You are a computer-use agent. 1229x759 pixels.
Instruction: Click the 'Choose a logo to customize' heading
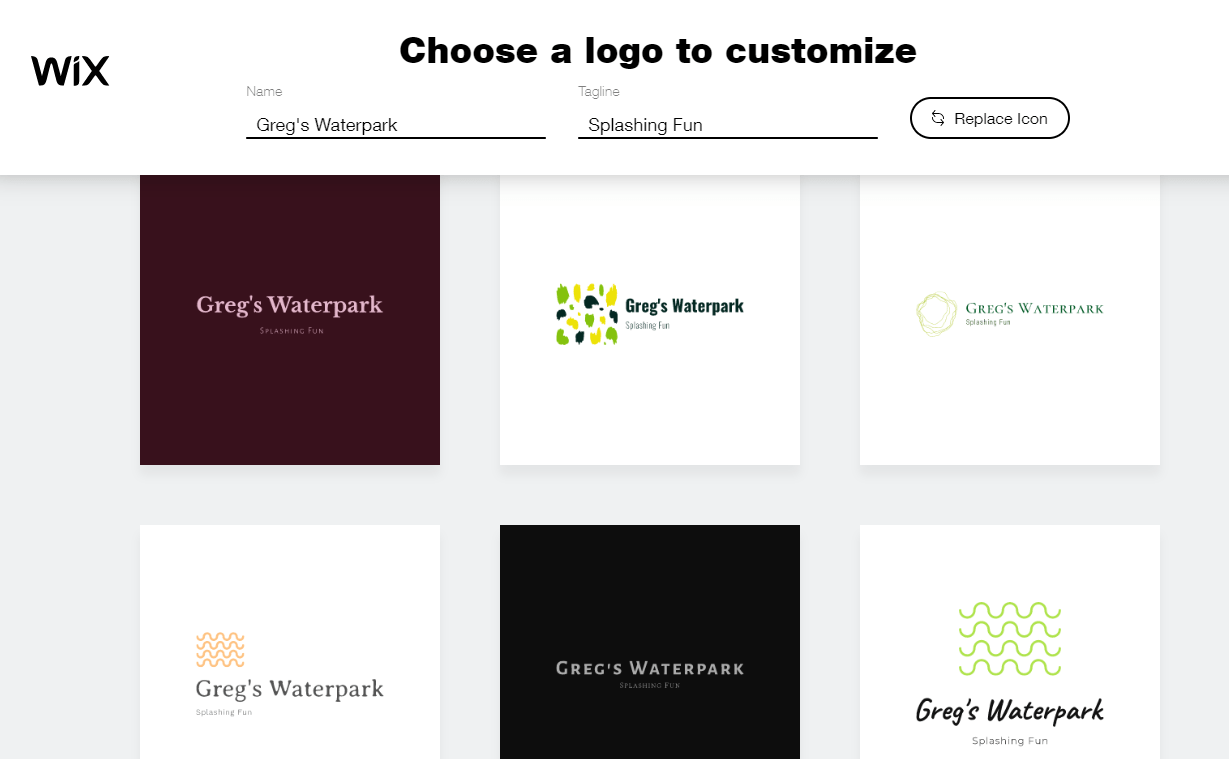click(658, 50)
